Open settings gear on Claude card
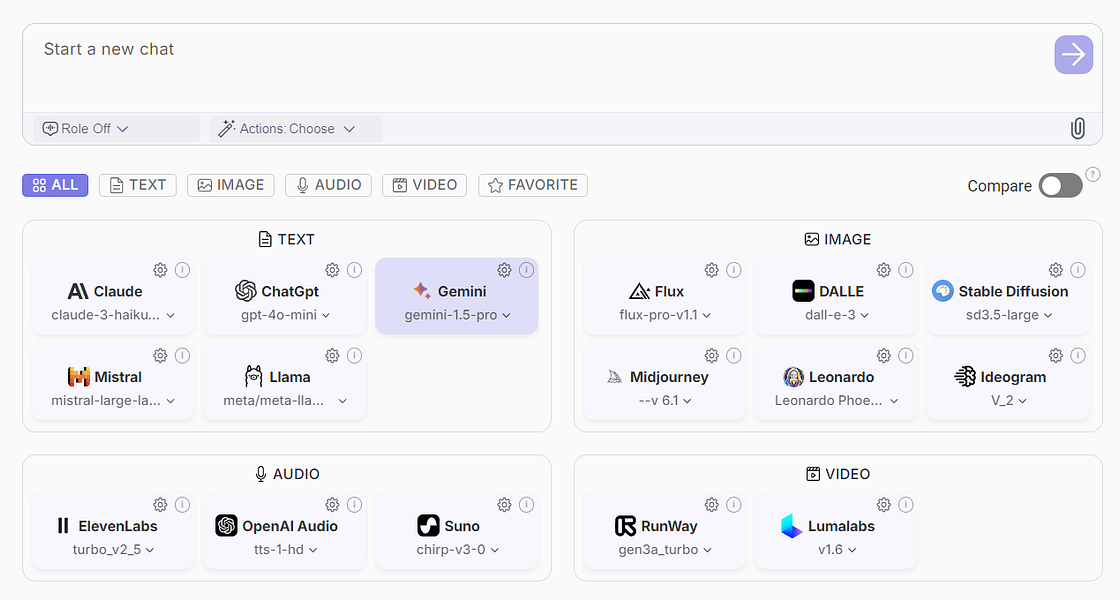Image resolution: width=1120 pixels, height=600 pixels. 160,270
